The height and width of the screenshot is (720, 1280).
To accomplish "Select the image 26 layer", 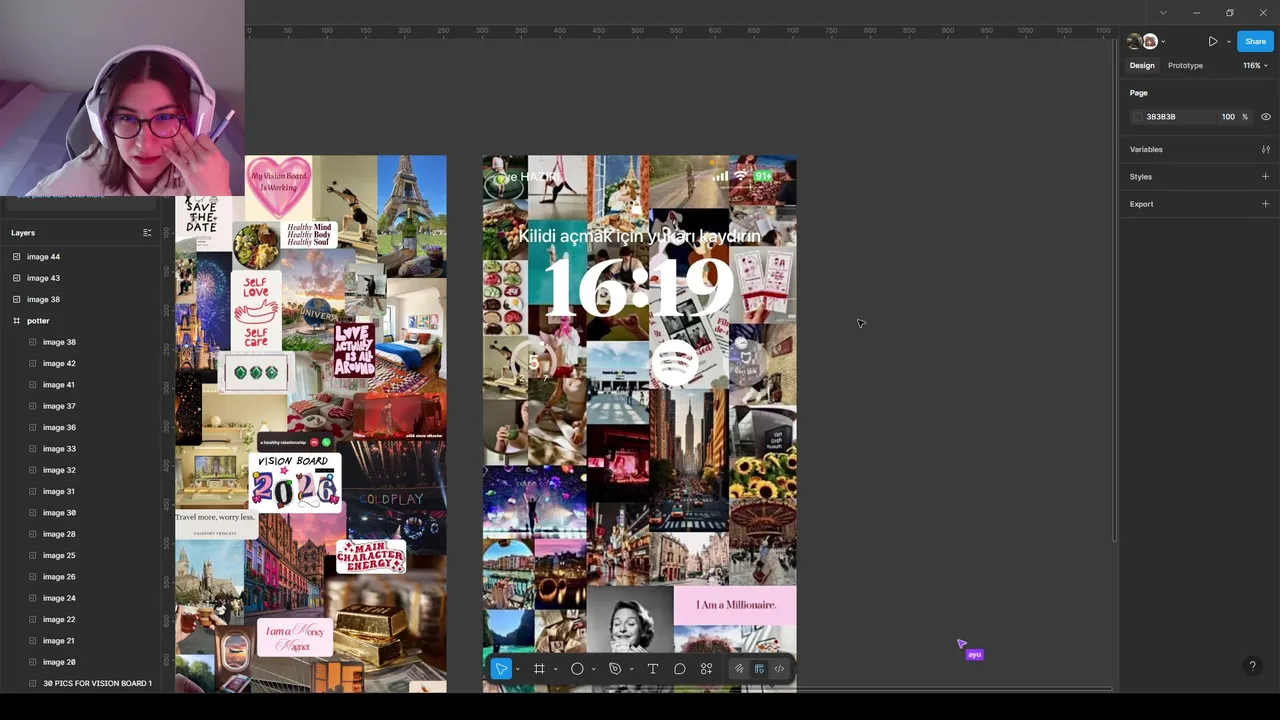I will [x=80, y=577].
